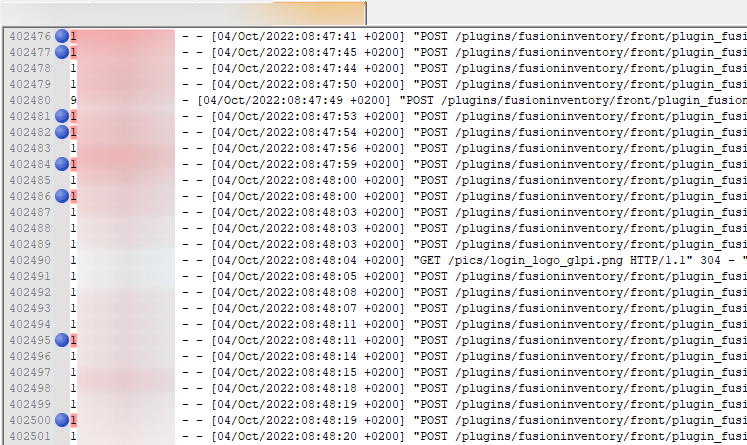This screenshot has height=445, width=747.
Task: Click line number 402485
Action: pyautogui.click(x=30, y=180)
